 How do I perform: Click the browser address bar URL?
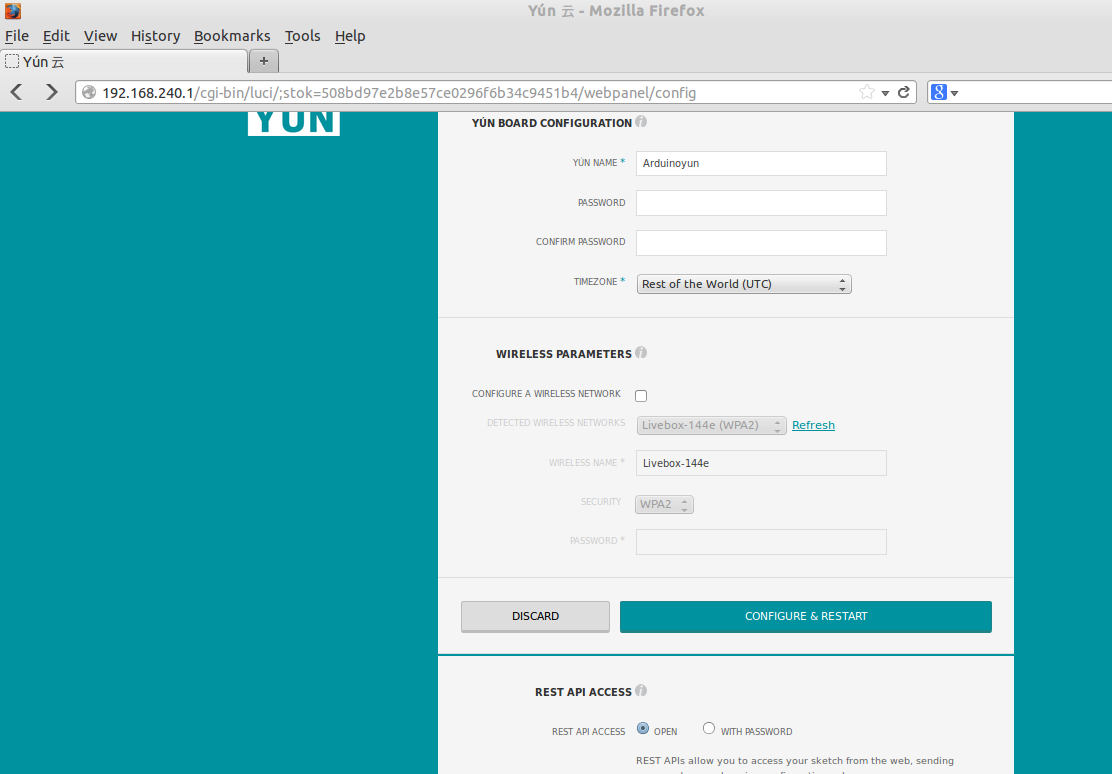399,93
